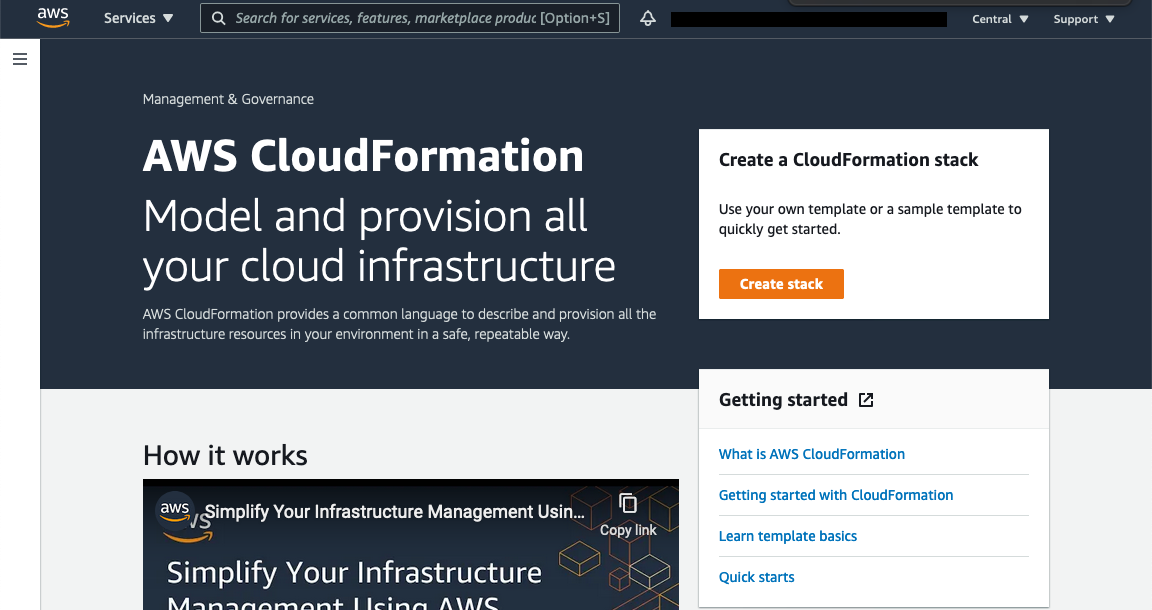
Task: Open Getting started with CloudFormation link
Action: pos(835,495)
